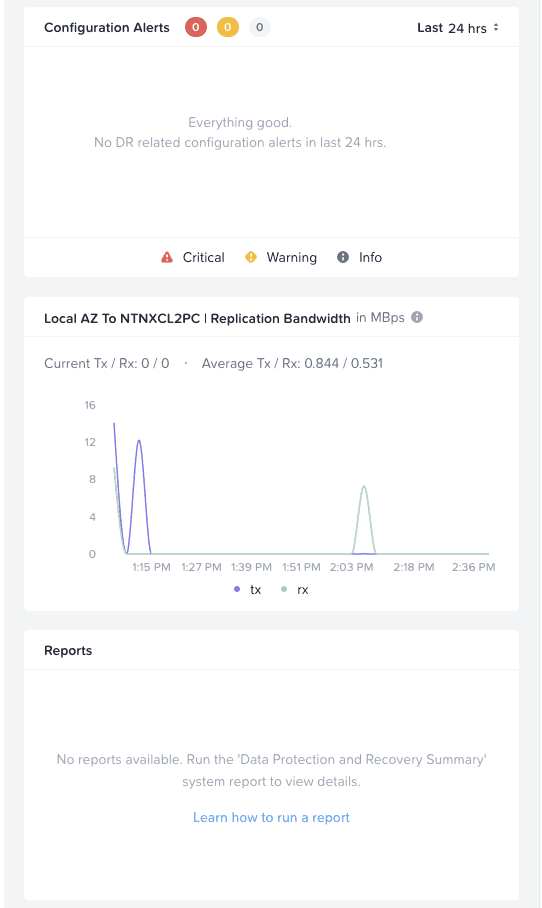542x908 pixels.
Task: Click the Critical legend label
Action: pyautogui.click(x=204, y=257)
